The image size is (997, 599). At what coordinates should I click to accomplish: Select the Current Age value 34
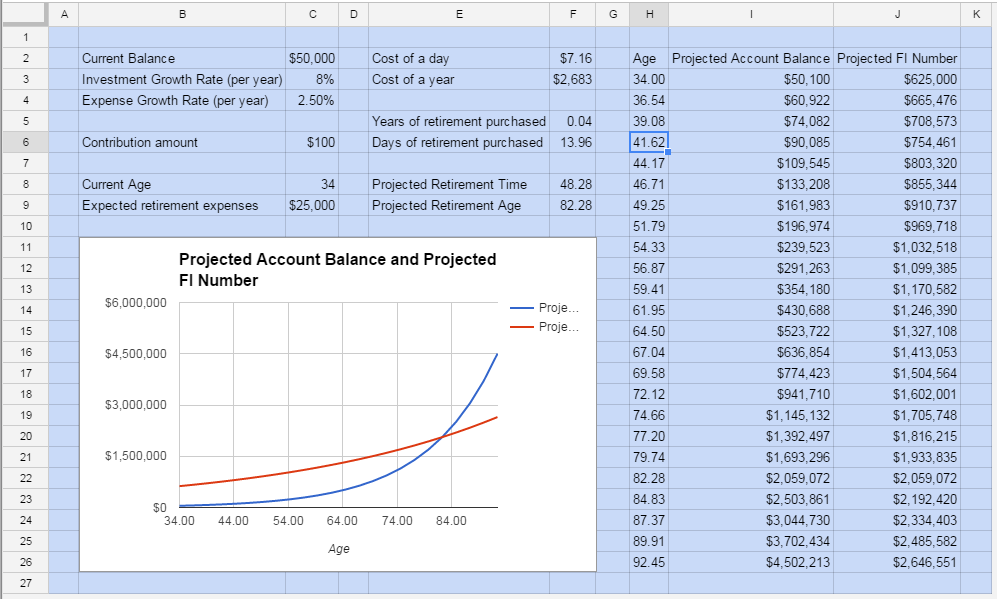(x=312, y=184)
